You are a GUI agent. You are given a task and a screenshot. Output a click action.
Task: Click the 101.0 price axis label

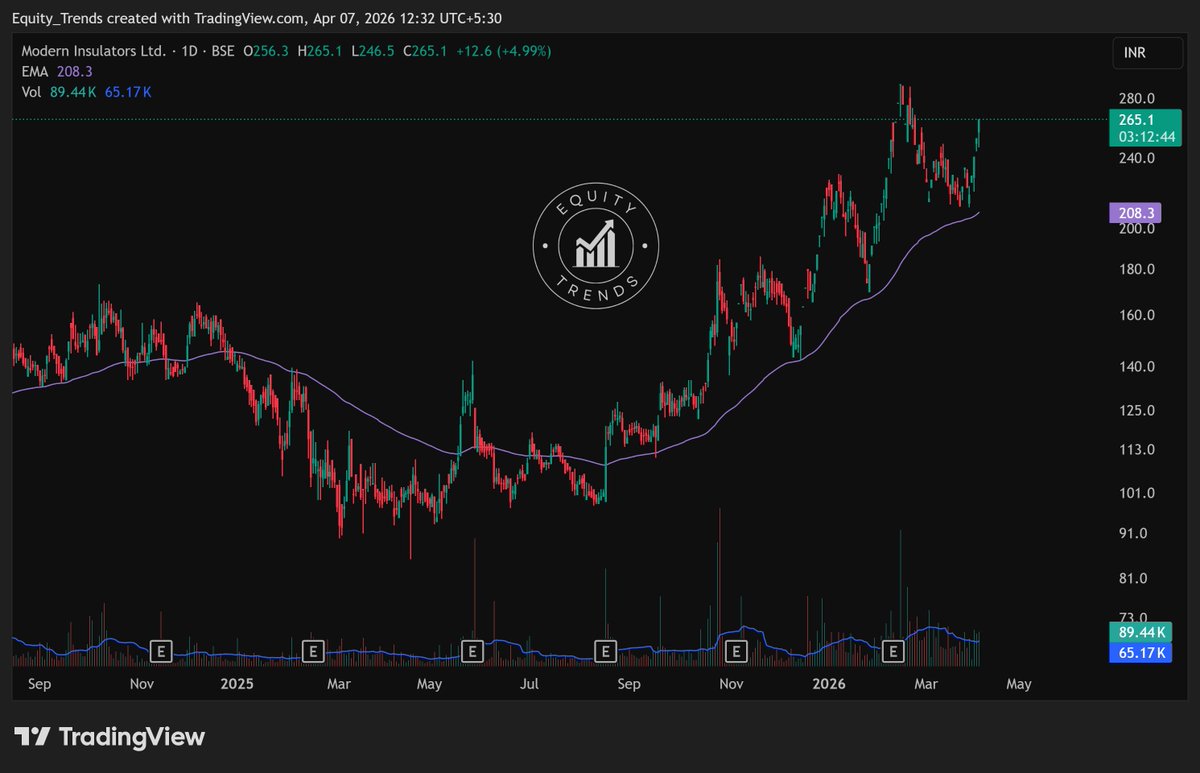(1137, 492)
